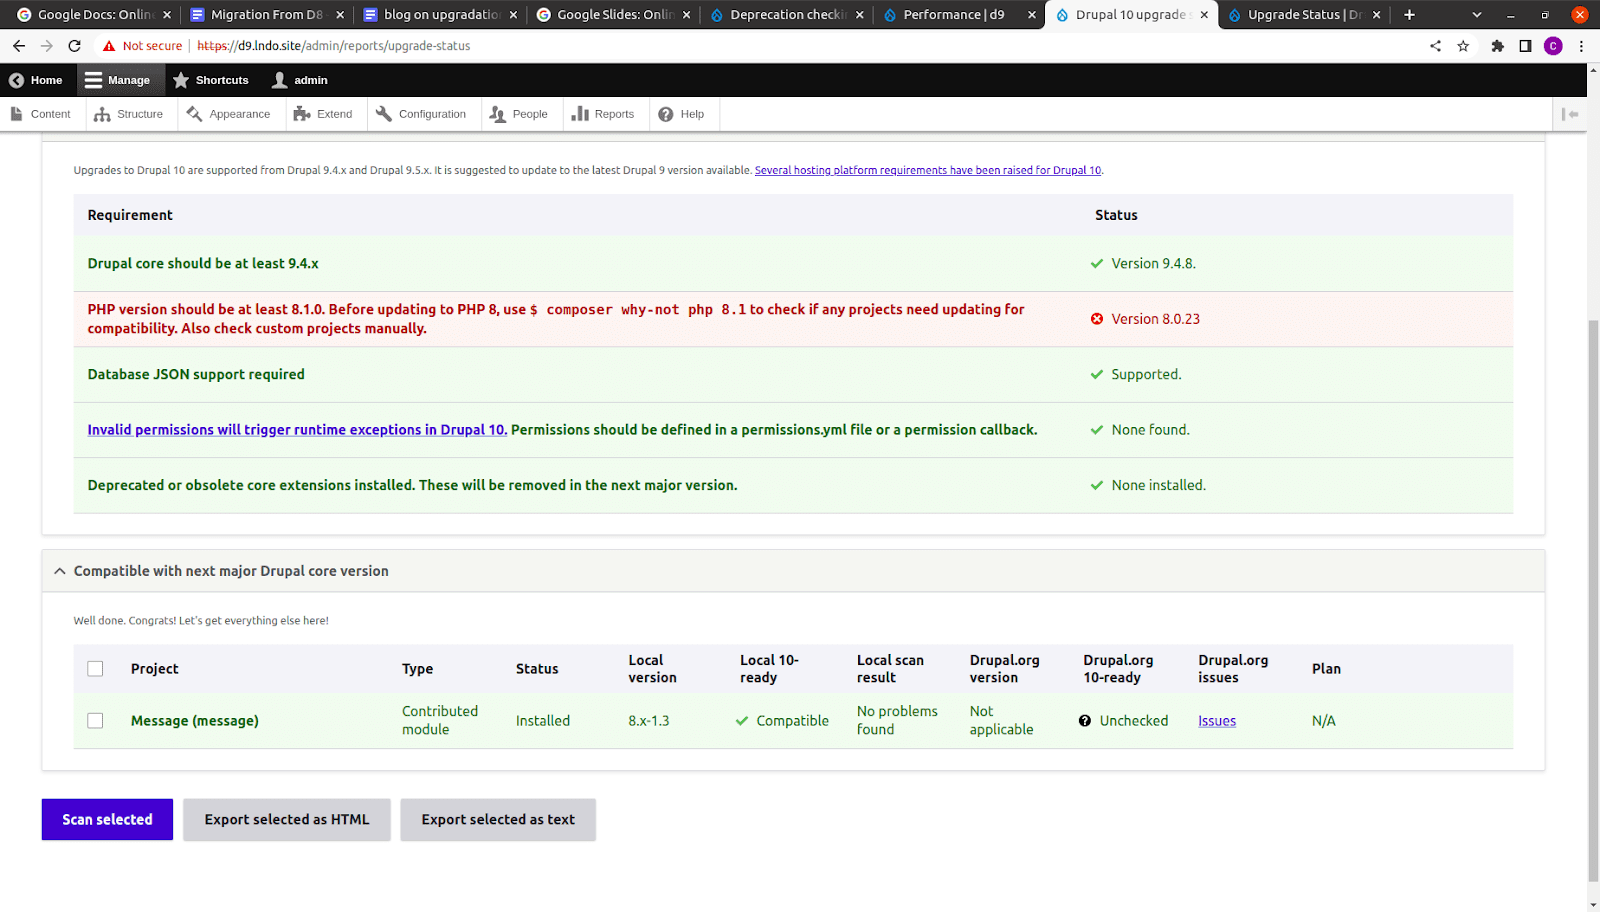Reload the page with refresh icon

tap(74, 46)
